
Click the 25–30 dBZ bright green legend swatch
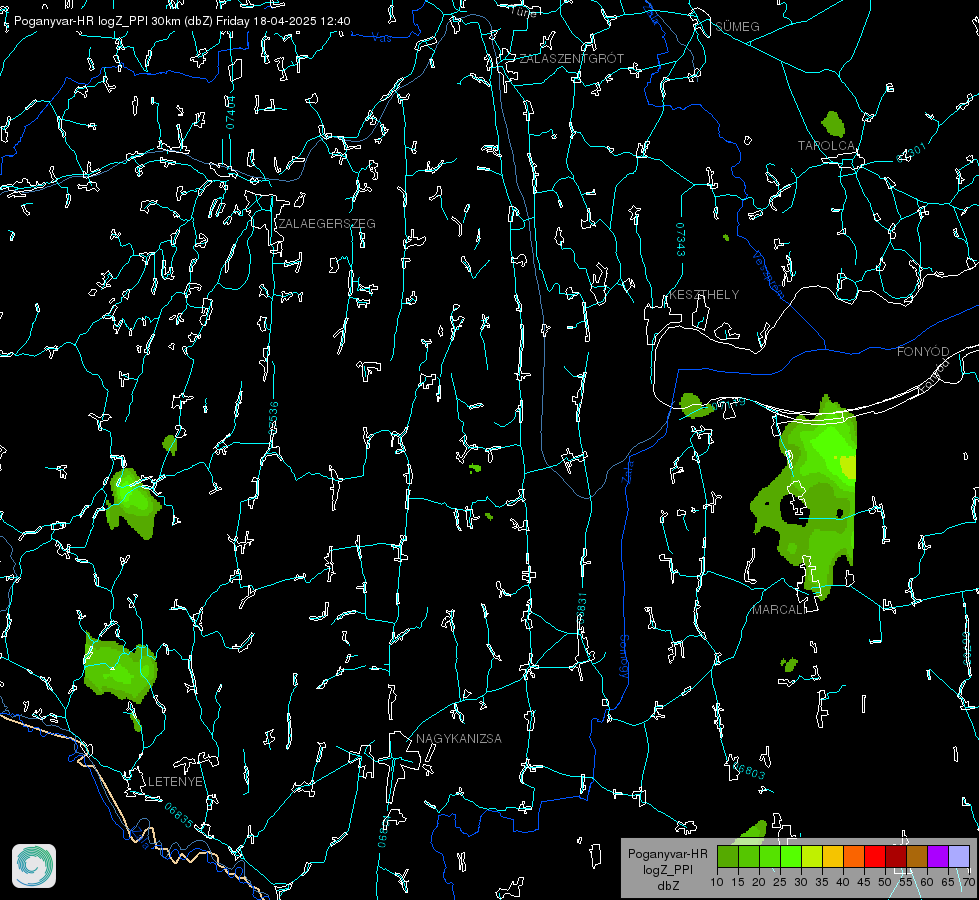pos(791,856)
